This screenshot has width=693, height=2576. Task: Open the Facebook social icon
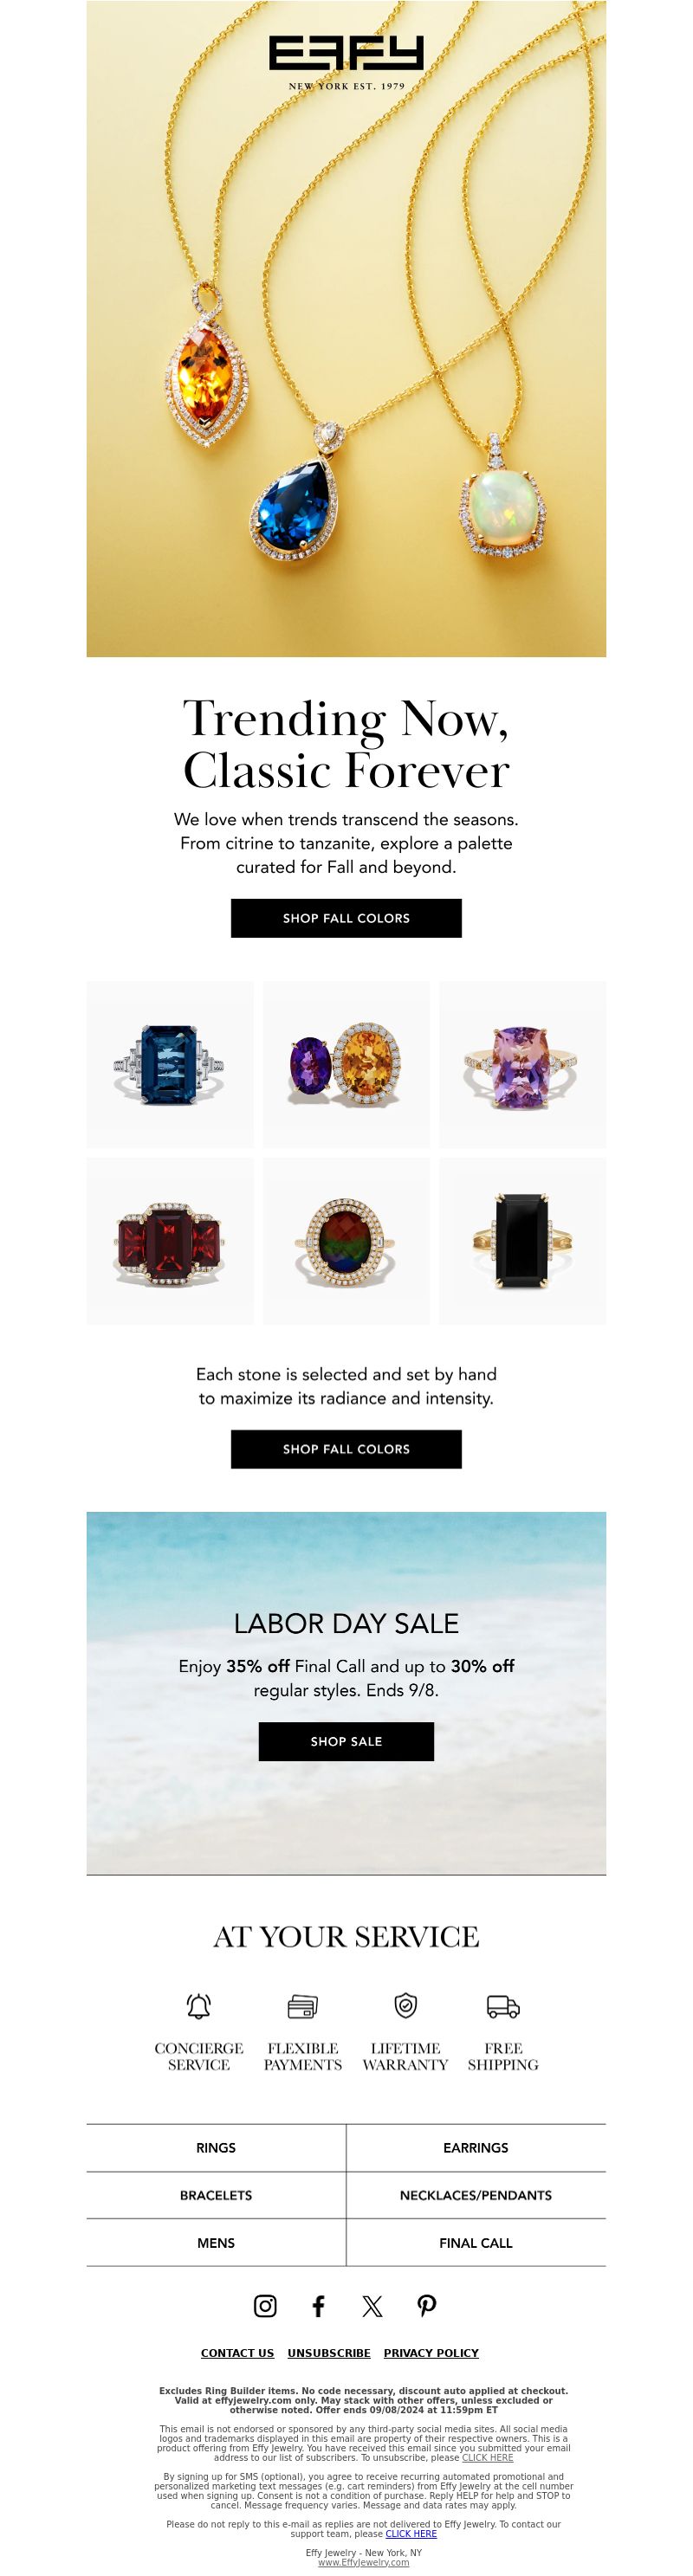coord(319,2306)
